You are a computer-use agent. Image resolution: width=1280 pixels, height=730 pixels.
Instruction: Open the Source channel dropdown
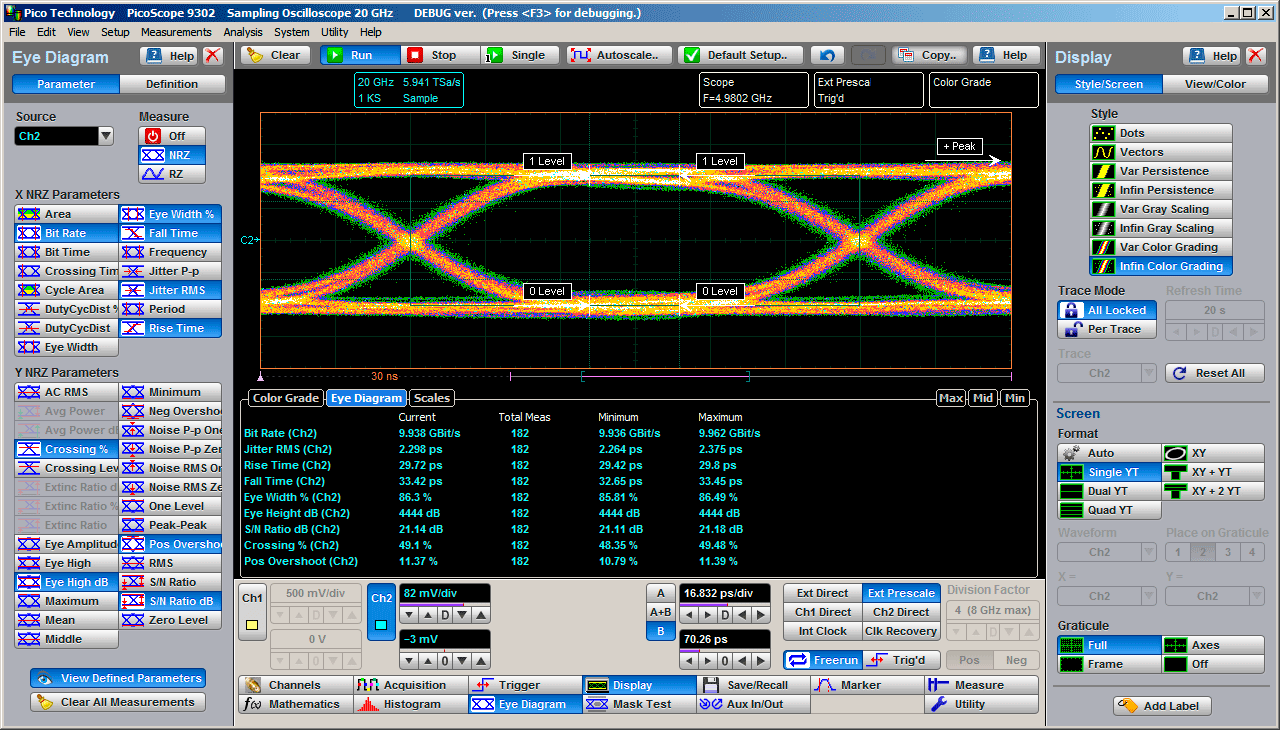[106, 136]
